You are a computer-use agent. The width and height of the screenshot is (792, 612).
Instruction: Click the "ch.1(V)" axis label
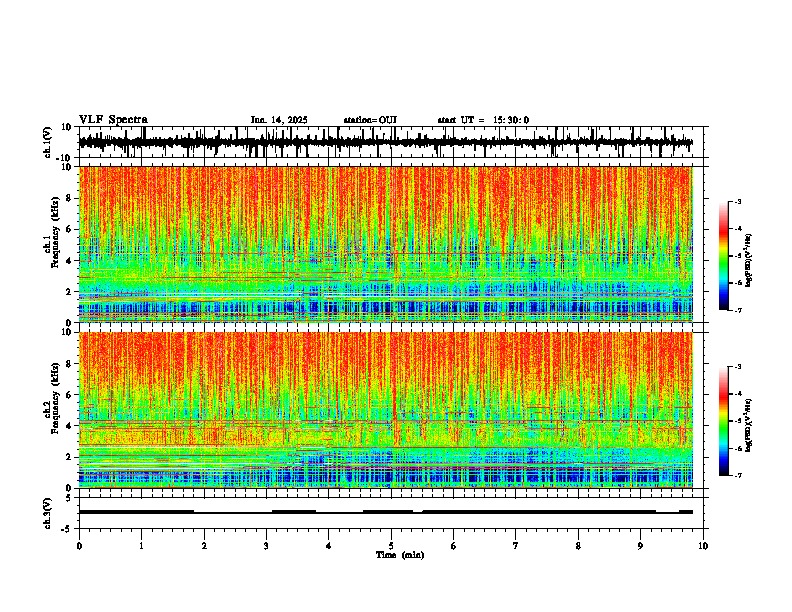coord(49,142)
